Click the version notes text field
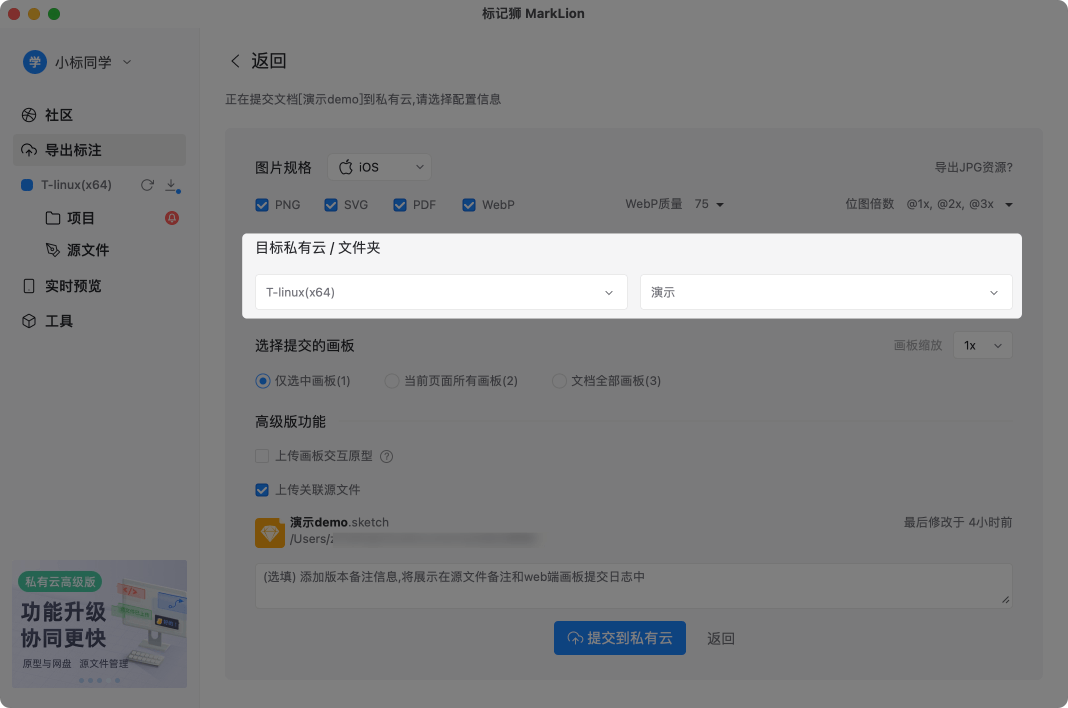The height and width of the screenshot is (708, 1068). point(632,585)
